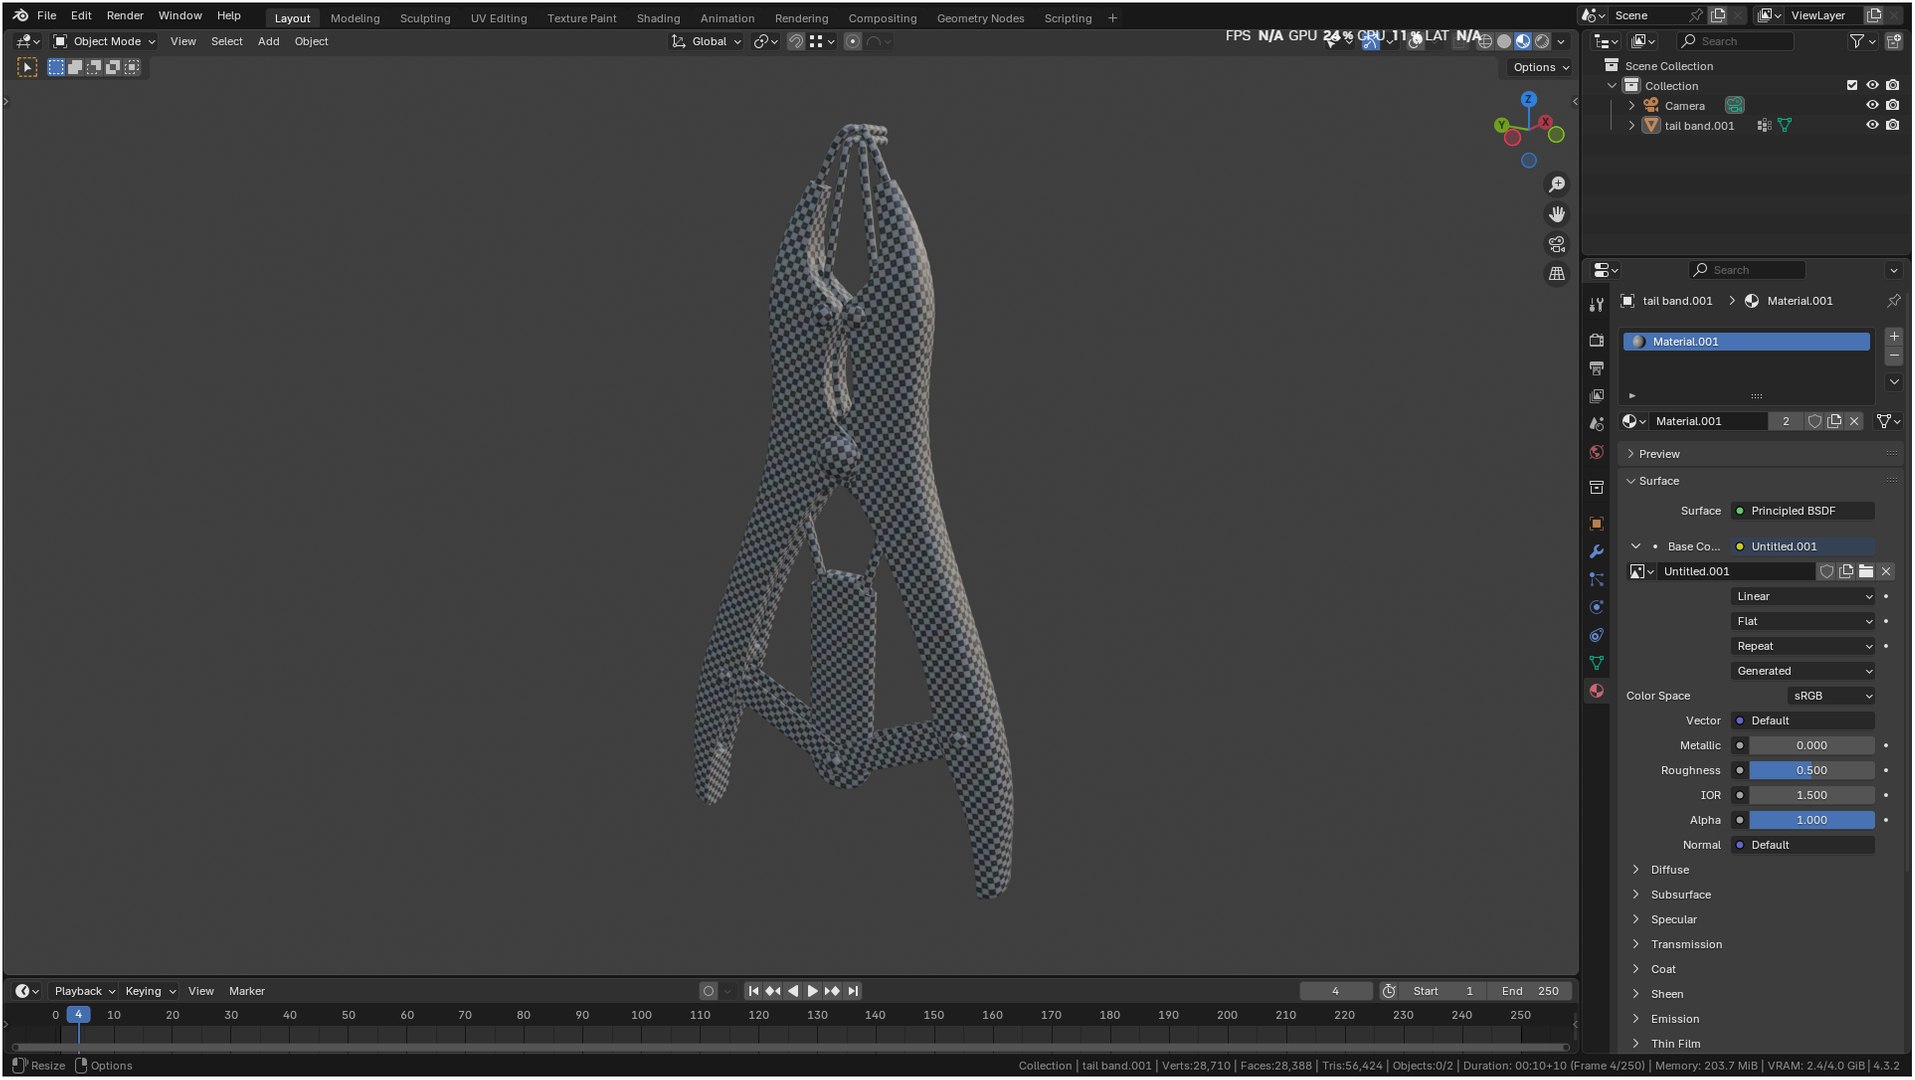Expand the Camera tree item
This screenshot has width=1915, height=1080.
click(1632, 106)
